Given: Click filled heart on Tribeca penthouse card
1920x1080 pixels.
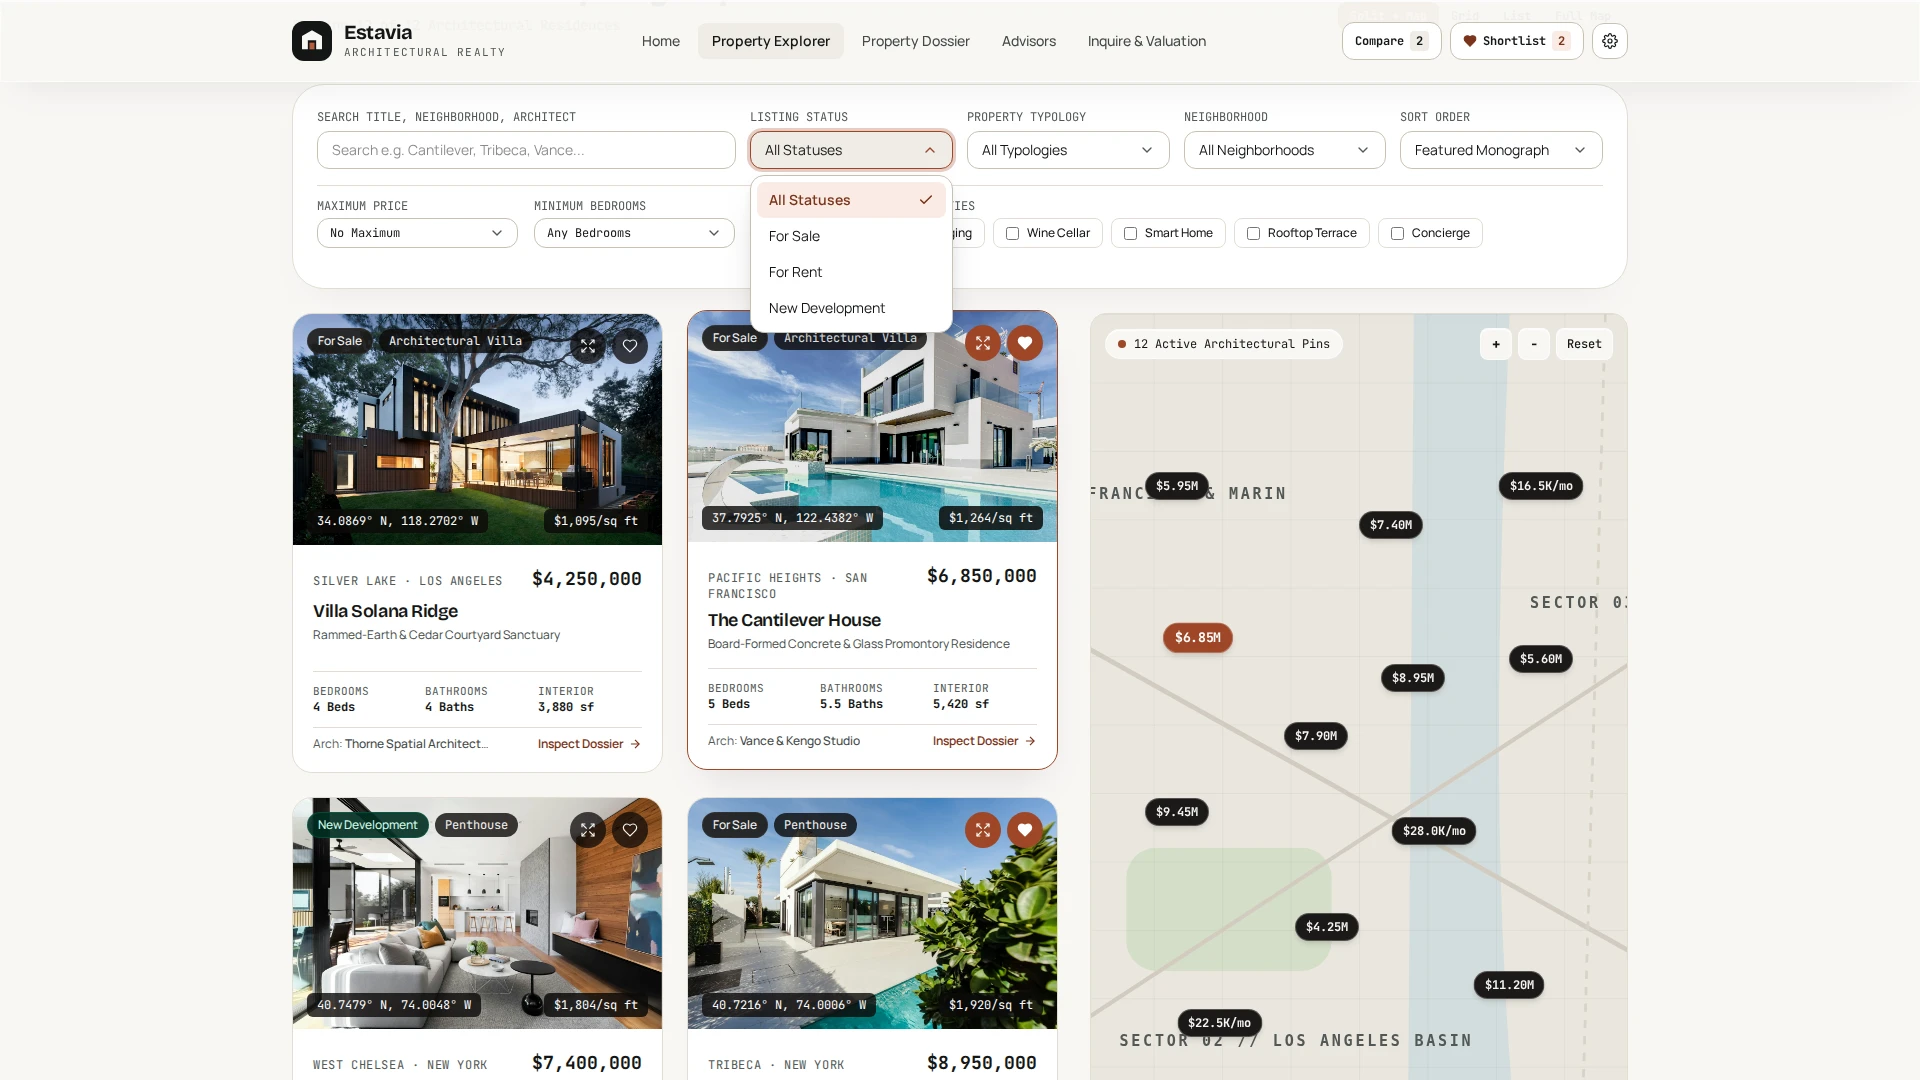Looking at the screenshot, I should coord(1025,830).
